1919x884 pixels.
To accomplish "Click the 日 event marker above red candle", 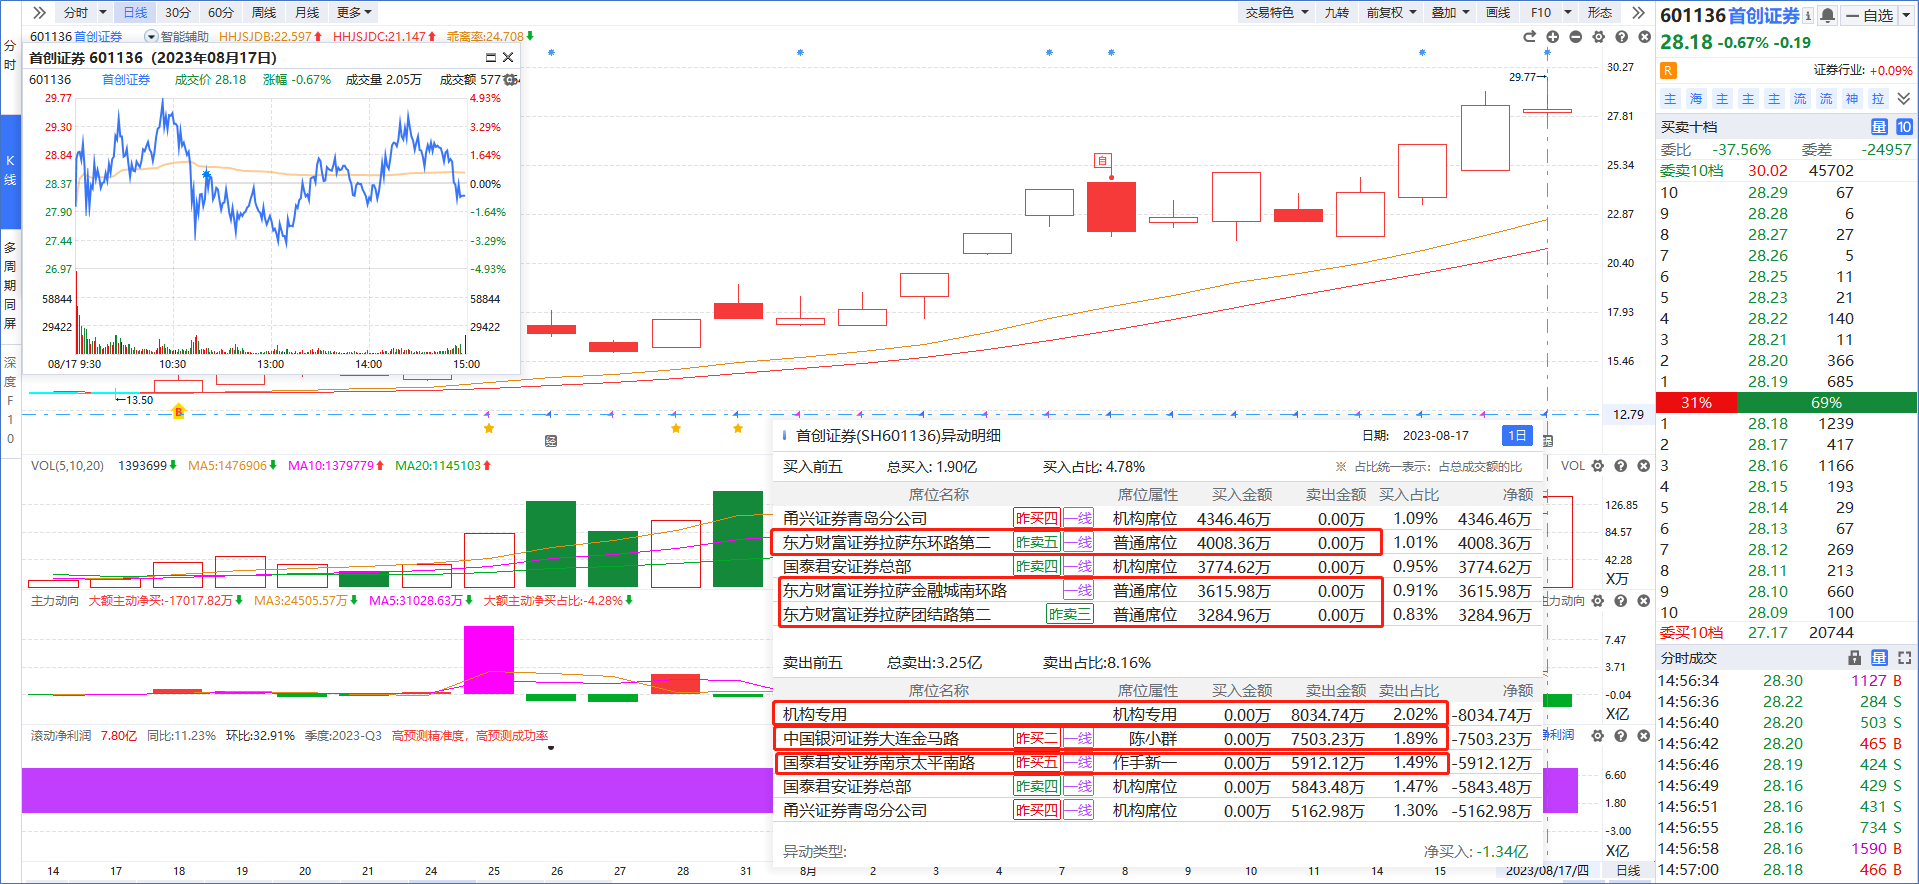I will pyautogui.click(x=1102, y=161).
